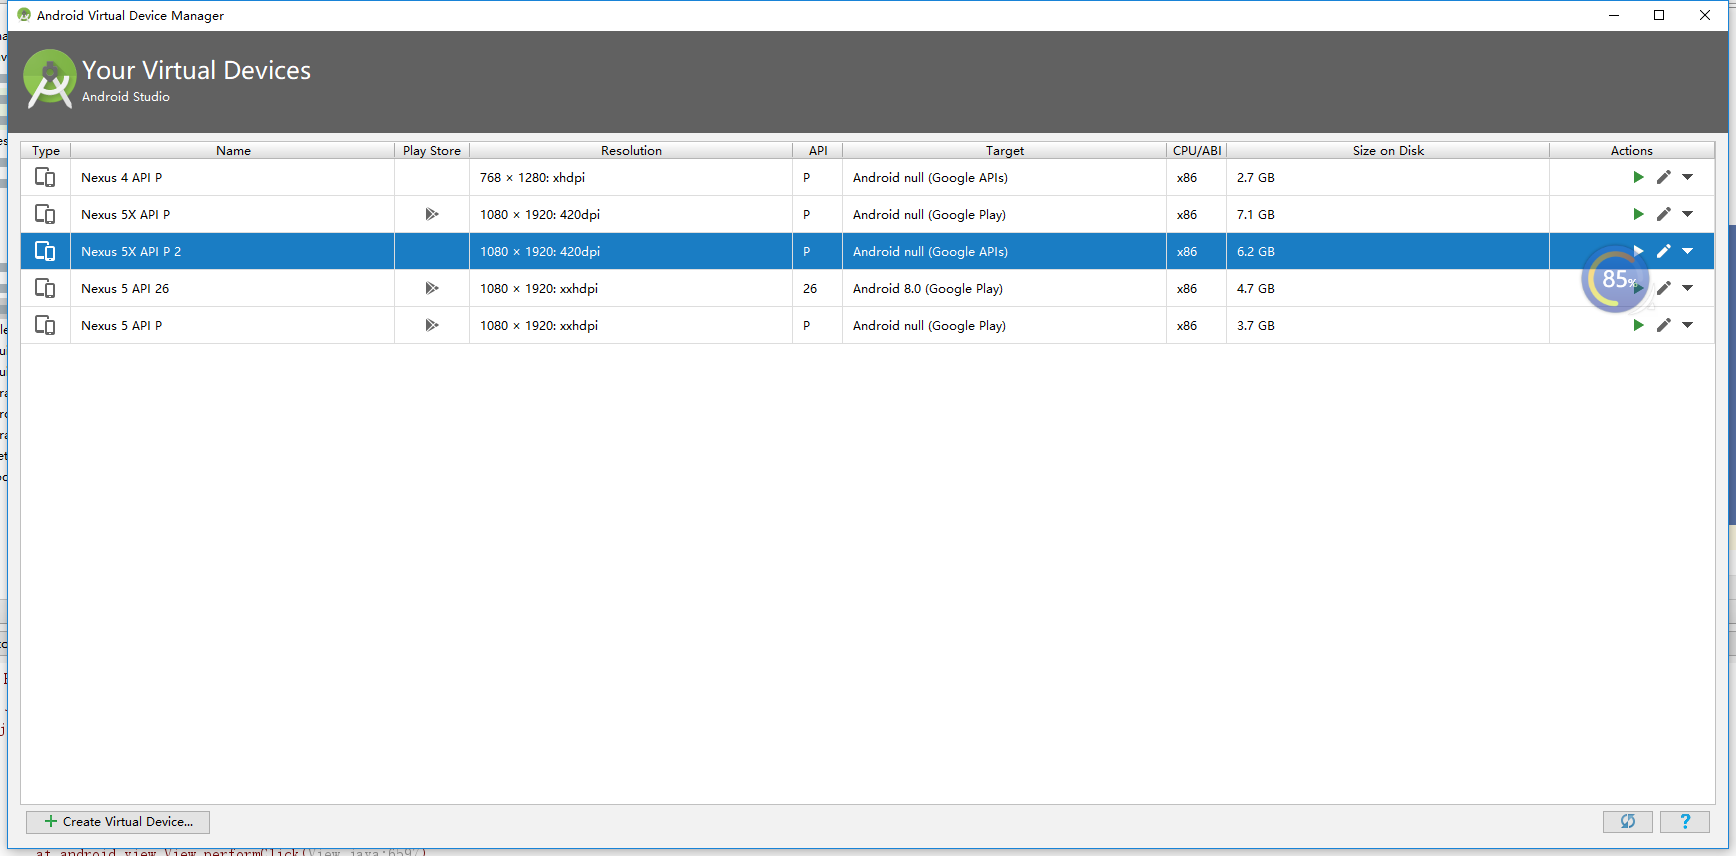Select the Nexus 5 API P name cell
Screen dimensions: 1736x856
coord(233,325)
